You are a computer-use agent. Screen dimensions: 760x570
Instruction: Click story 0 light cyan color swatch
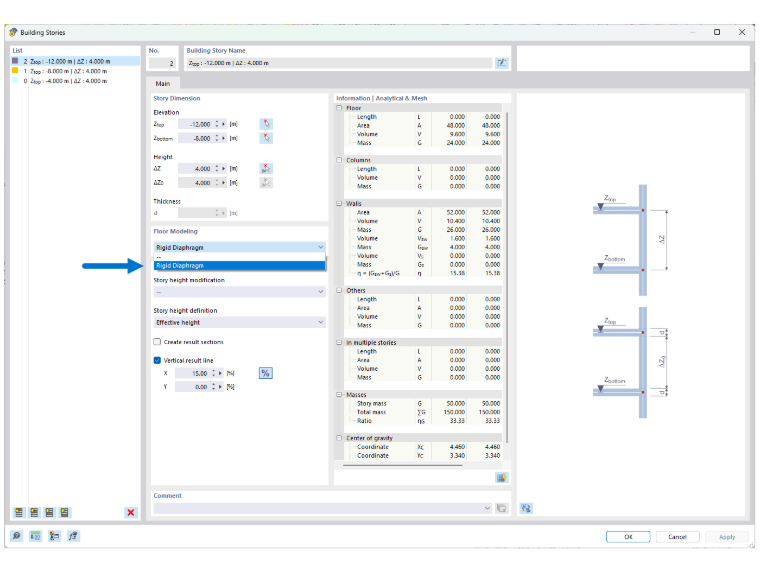(x=15, y=80)
